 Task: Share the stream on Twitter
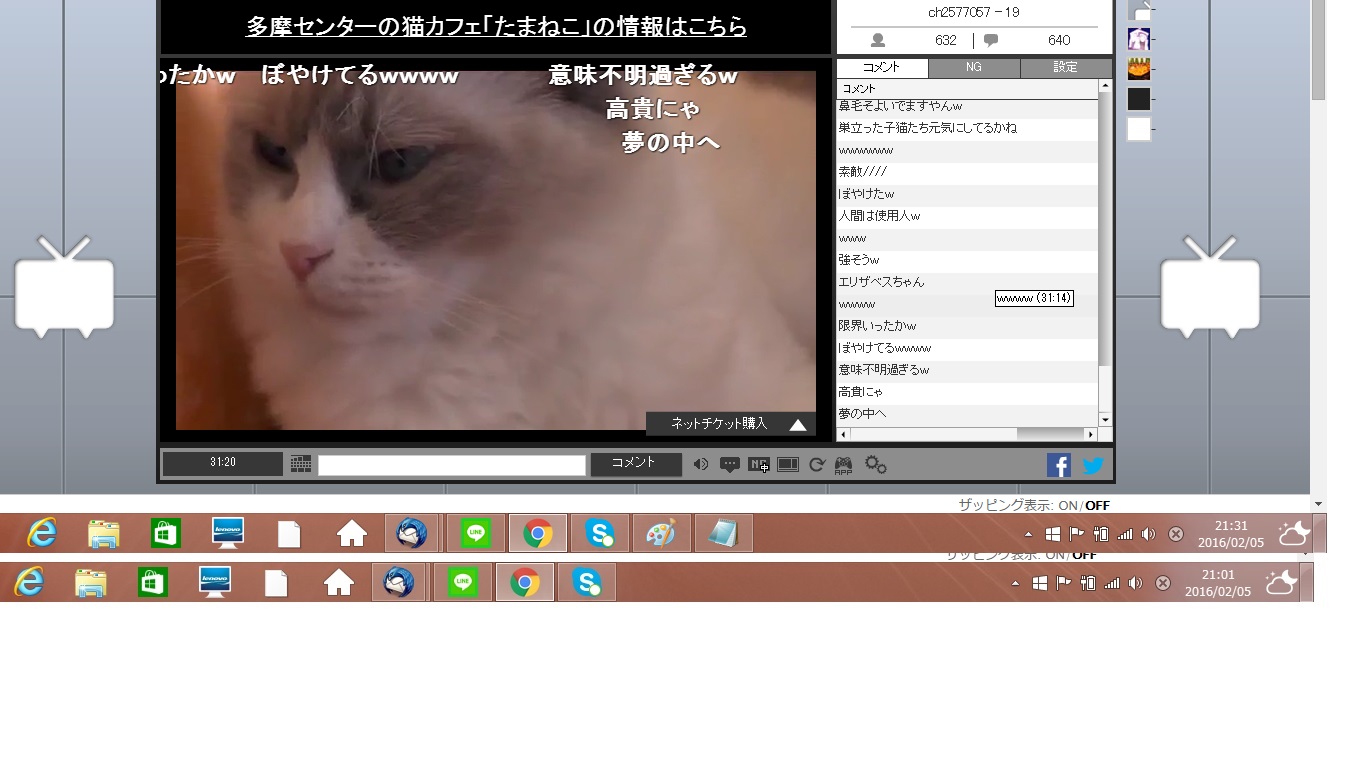[x=1093, y=465]
